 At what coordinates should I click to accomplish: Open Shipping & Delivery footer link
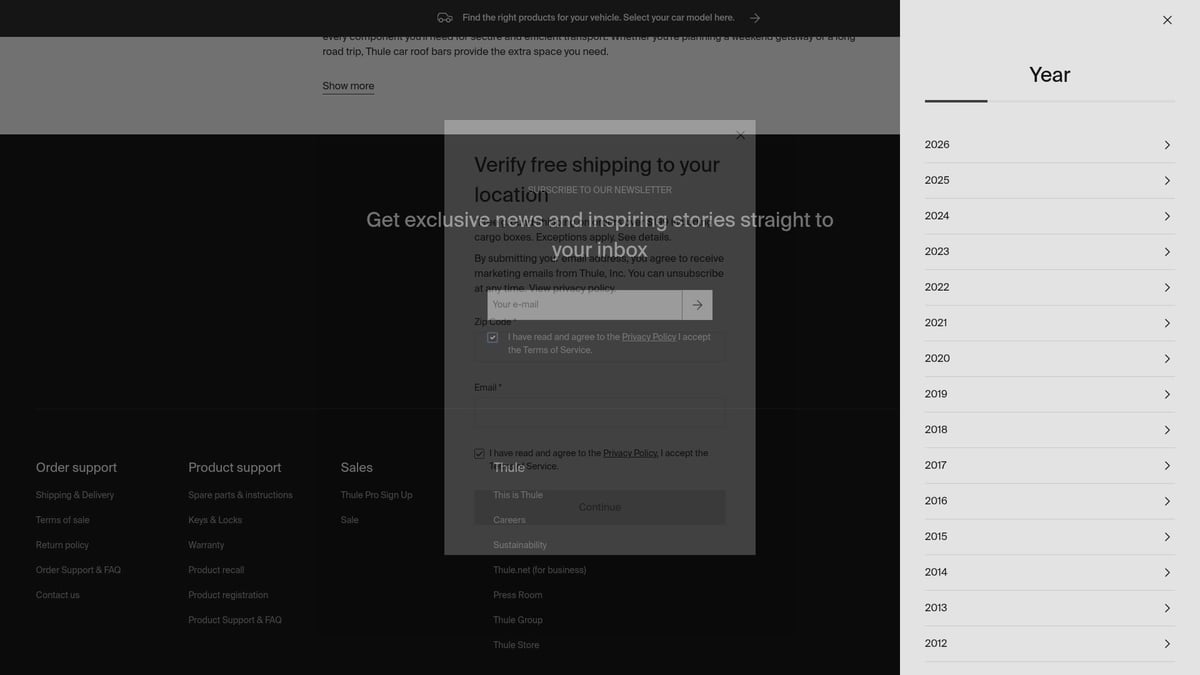pos(75,495)
